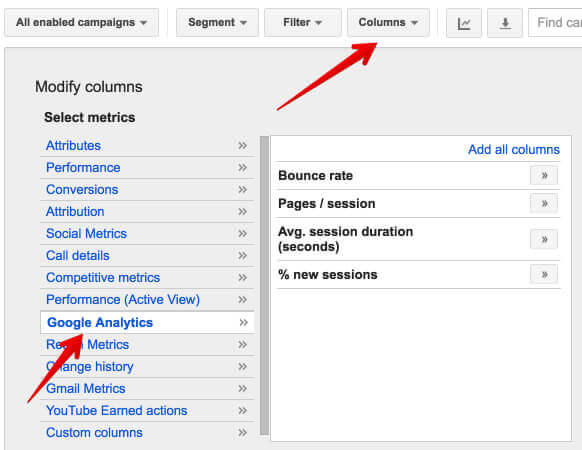This screenshot has width=582, height=450.
Task: Open Competitive metrics category
Action: 103,277
